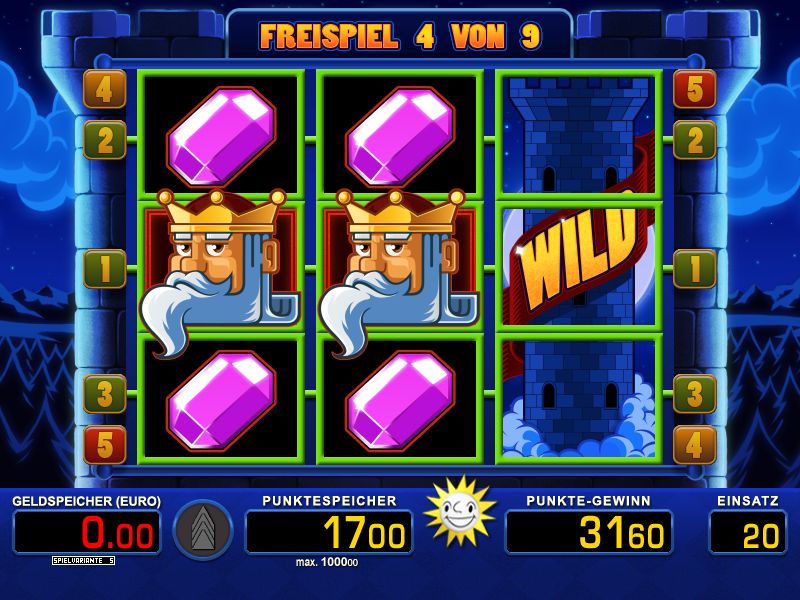Click the right payline 3 marker
This screenshot has height=600, width=800.
pos(694,394)
